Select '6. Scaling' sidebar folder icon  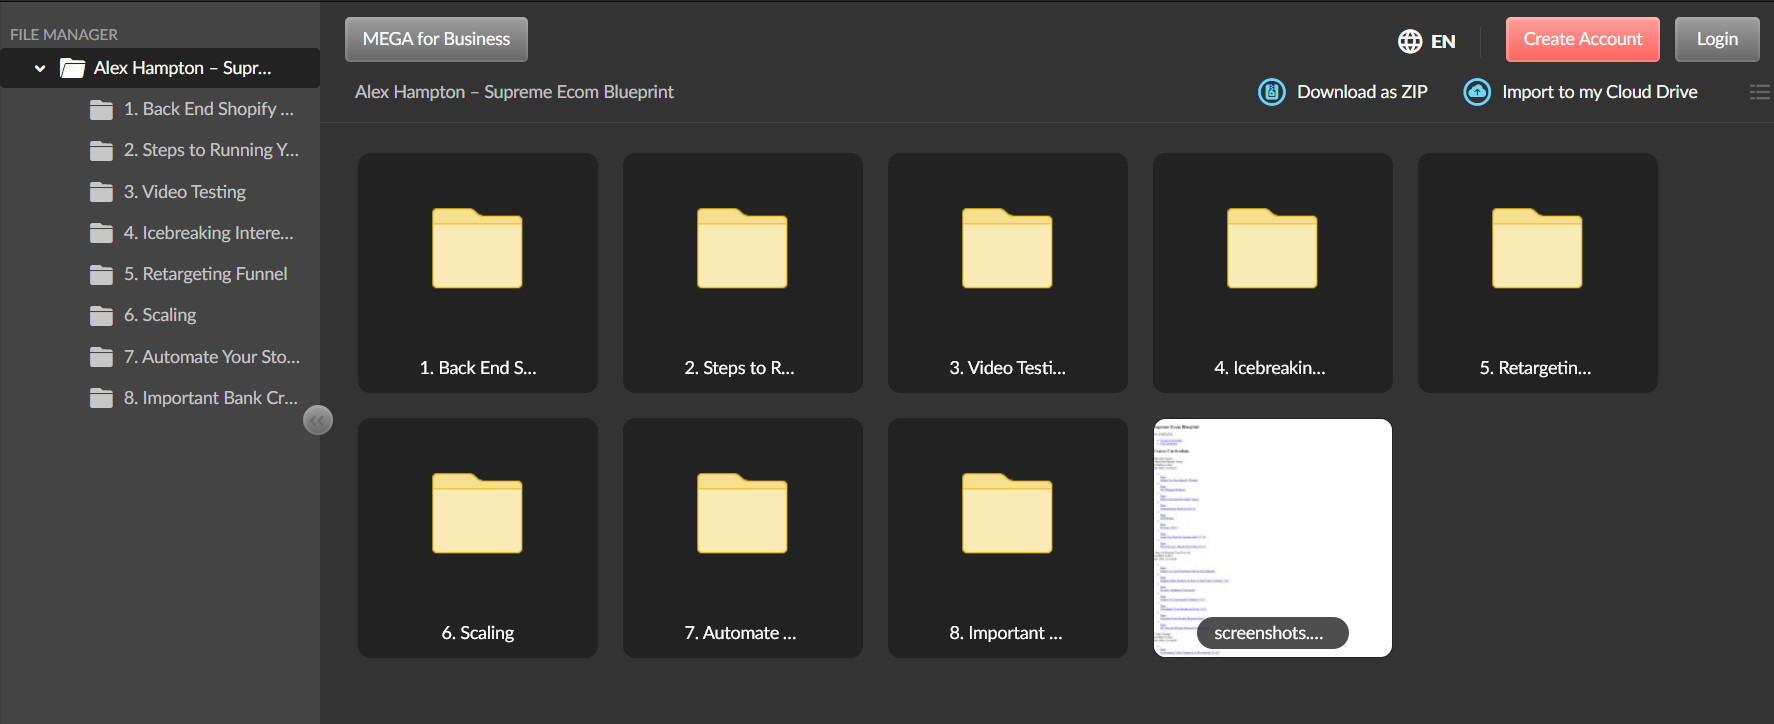[x=101, y=316]
